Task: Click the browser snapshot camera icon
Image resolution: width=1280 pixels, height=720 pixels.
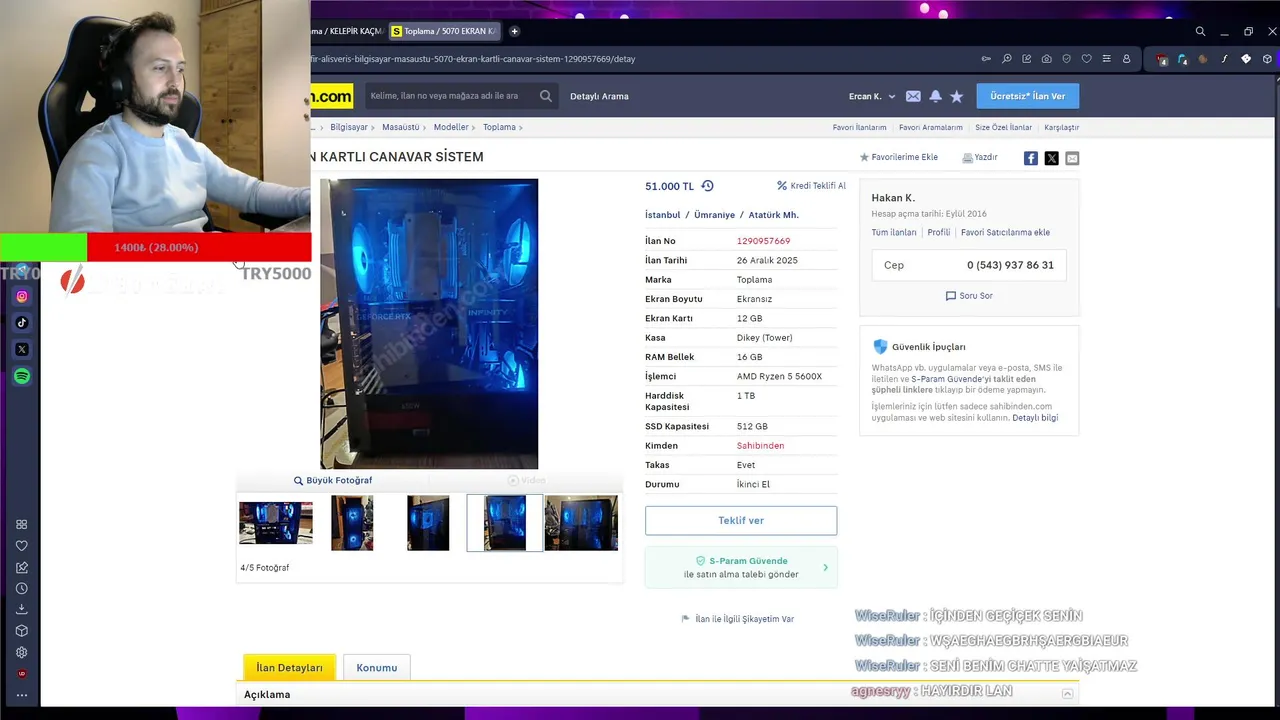Action: pos(1046,59)
